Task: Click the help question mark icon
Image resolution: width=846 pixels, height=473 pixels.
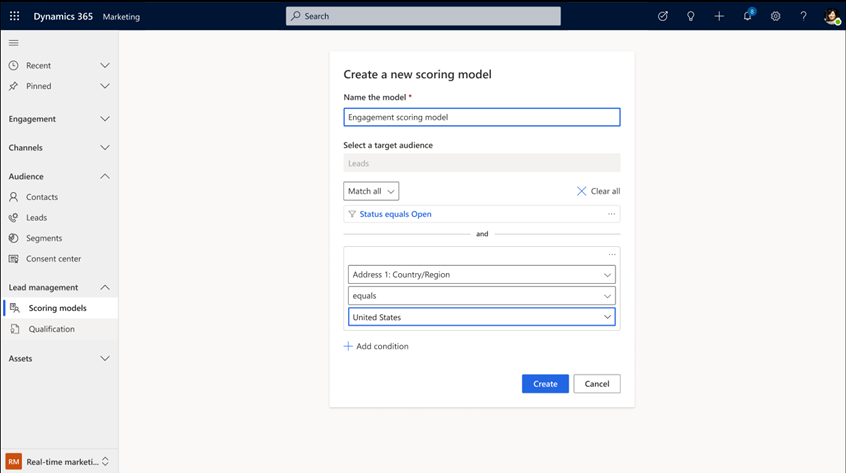Action: (x=803, y=16)
